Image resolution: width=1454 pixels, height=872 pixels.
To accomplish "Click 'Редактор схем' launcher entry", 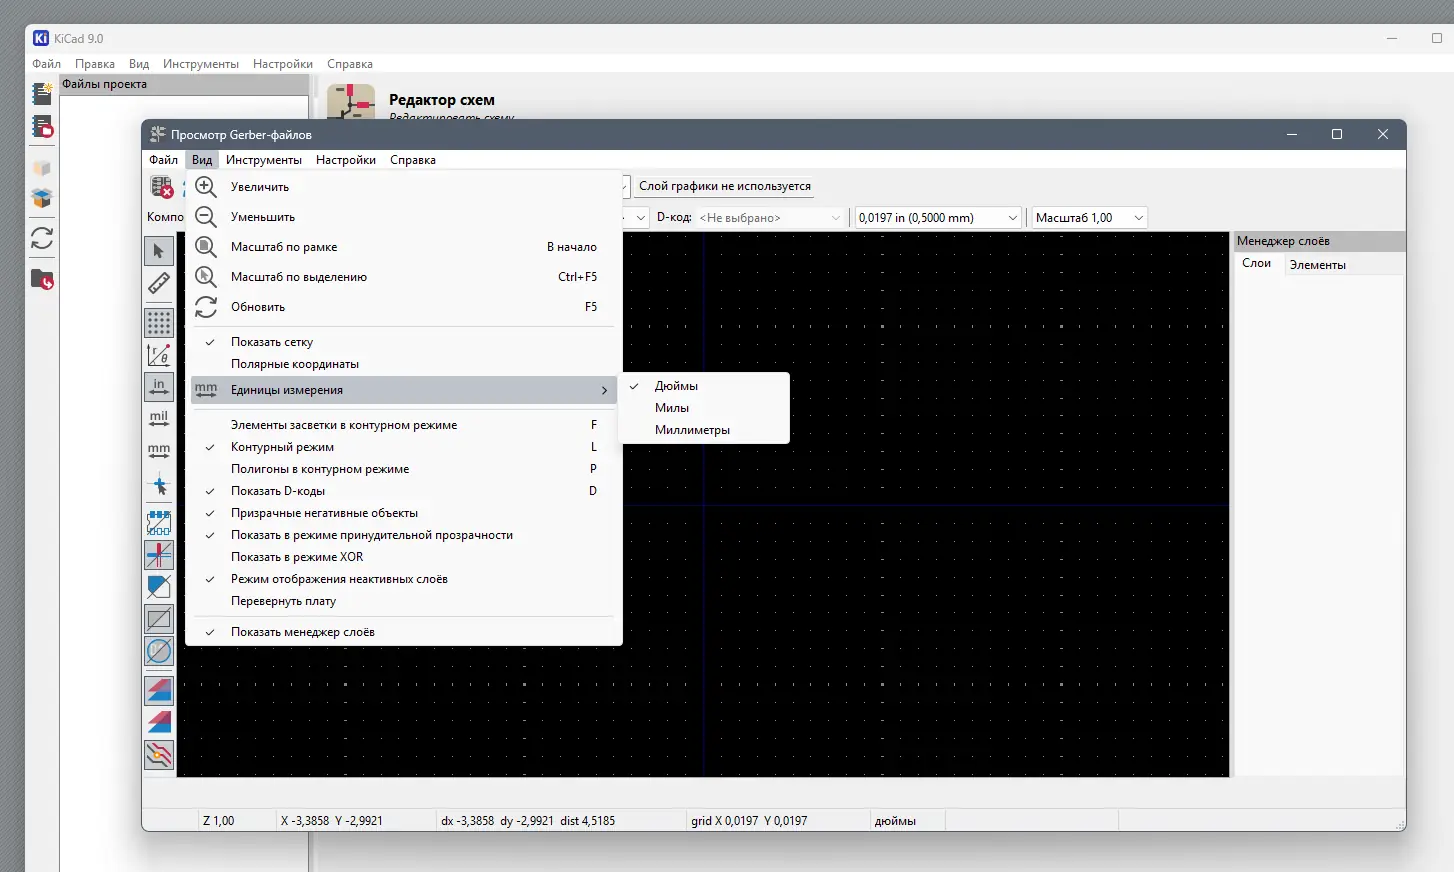I will tap(441, 100).
